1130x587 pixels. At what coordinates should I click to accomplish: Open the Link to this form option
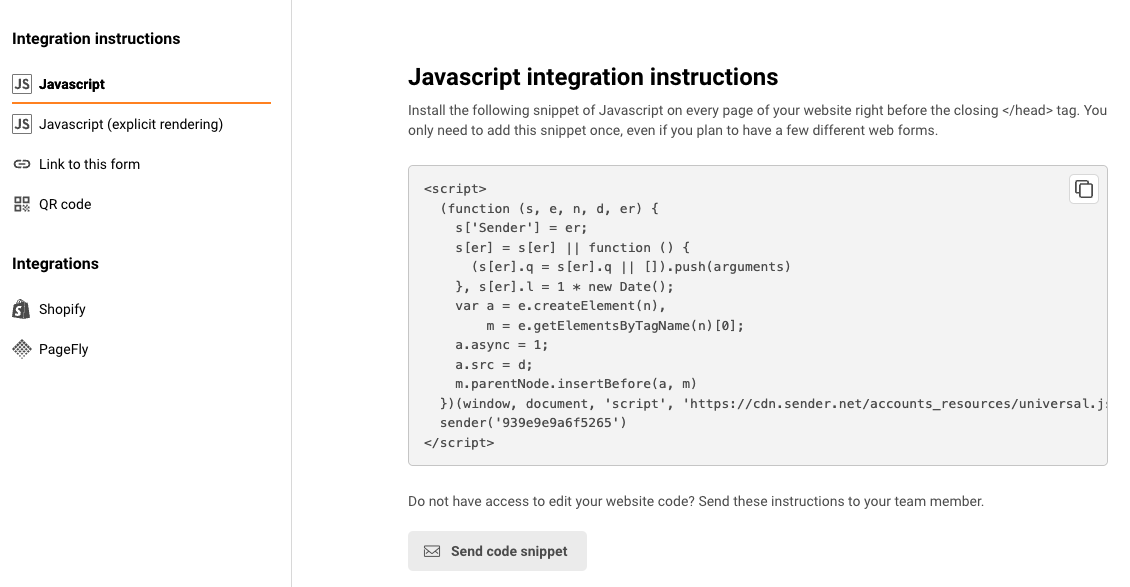pyautogui.click(x=89, y=164)
